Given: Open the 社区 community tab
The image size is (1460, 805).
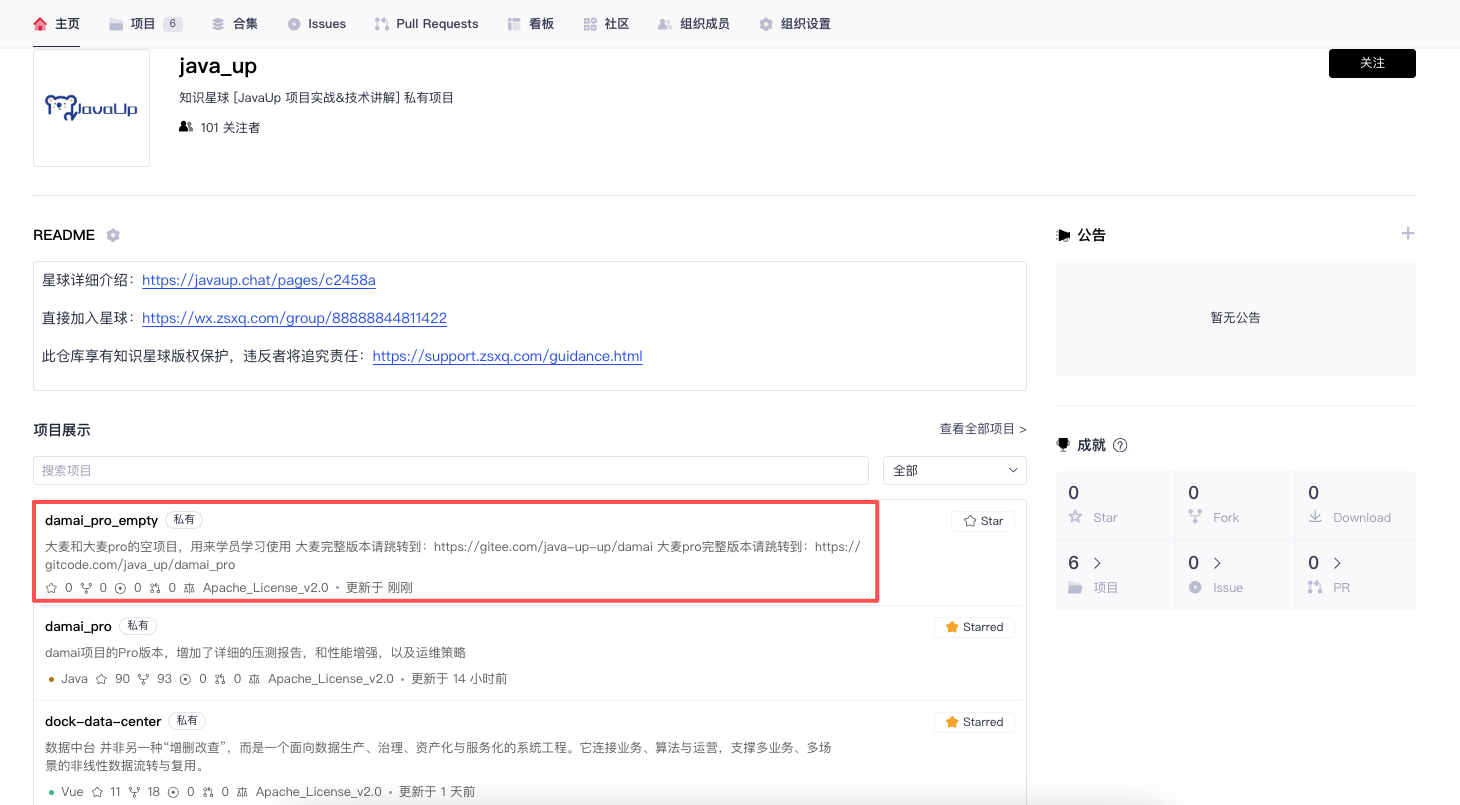Looking at the screenshot, I should point(605,24).
